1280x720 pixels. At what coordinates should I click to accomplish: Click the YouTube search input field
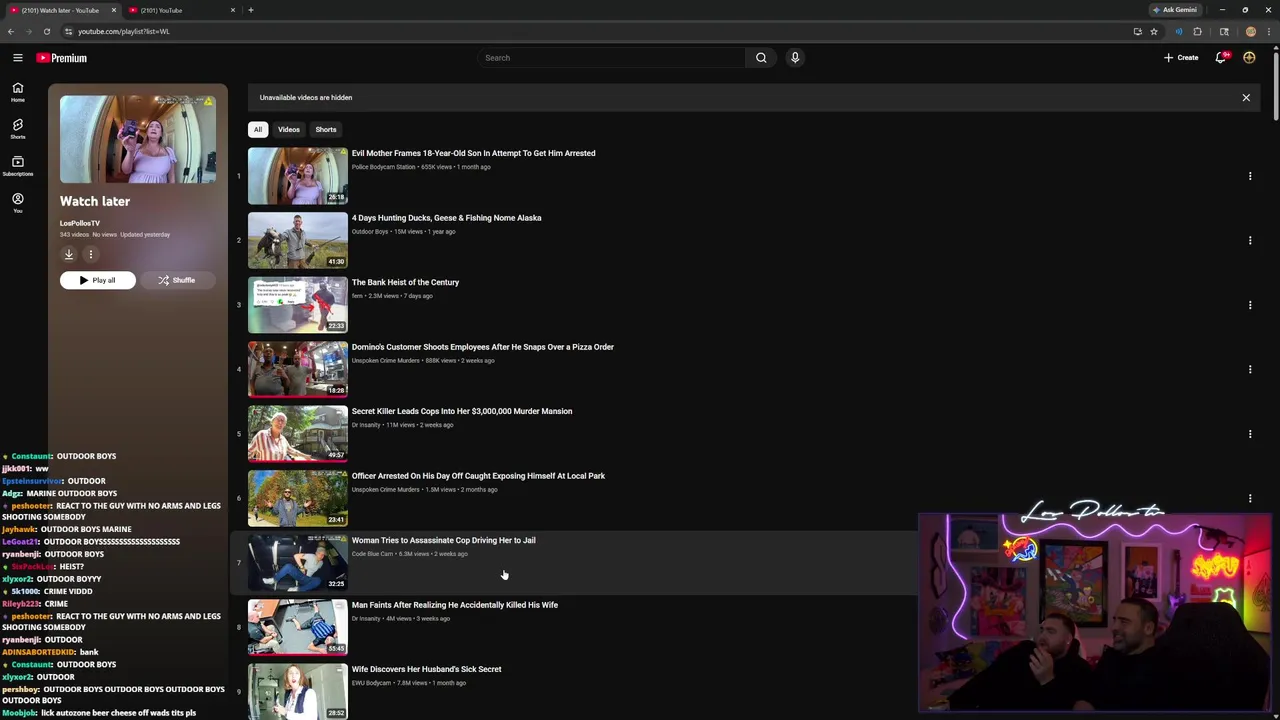[612, 58]
